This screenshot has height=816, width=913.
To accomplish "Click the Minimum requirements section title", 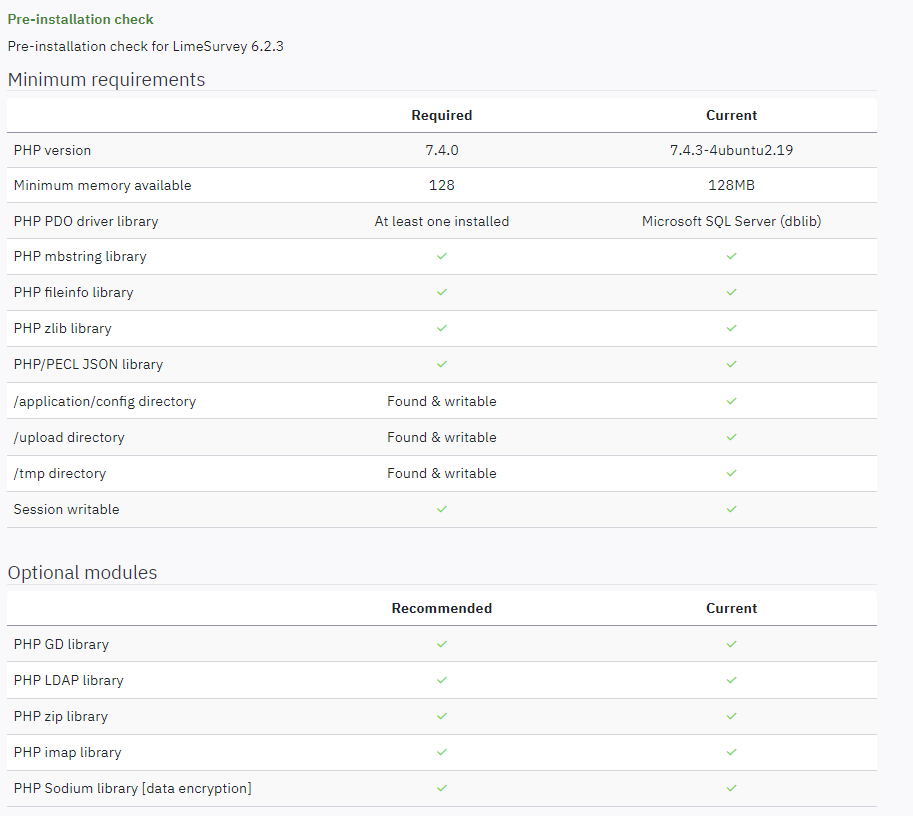I will point(106,80).
